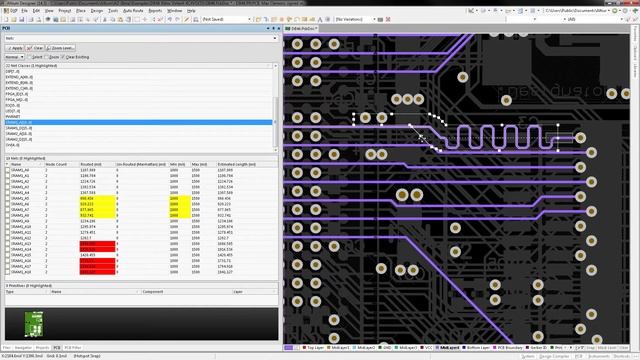Switch to the Top Layer tab
Viewport: 640px width, 360px height.
313,348
